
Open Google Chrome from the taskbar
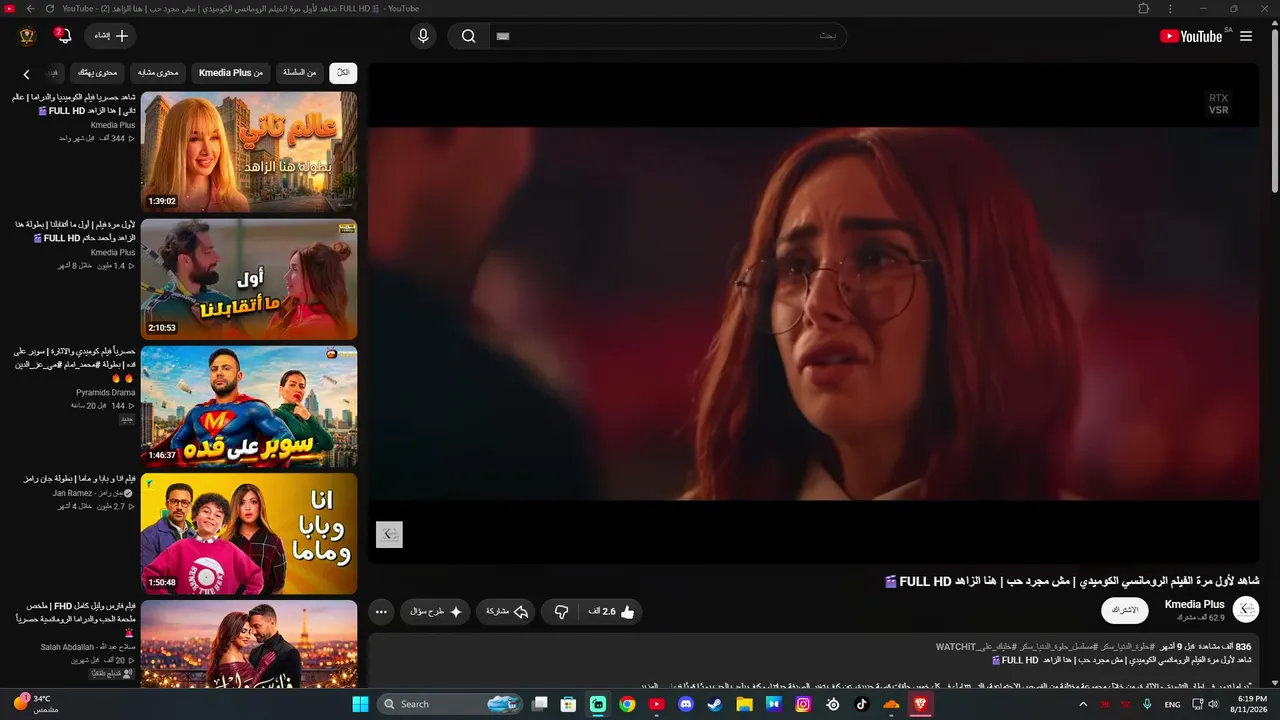click(x=627, y=704)
